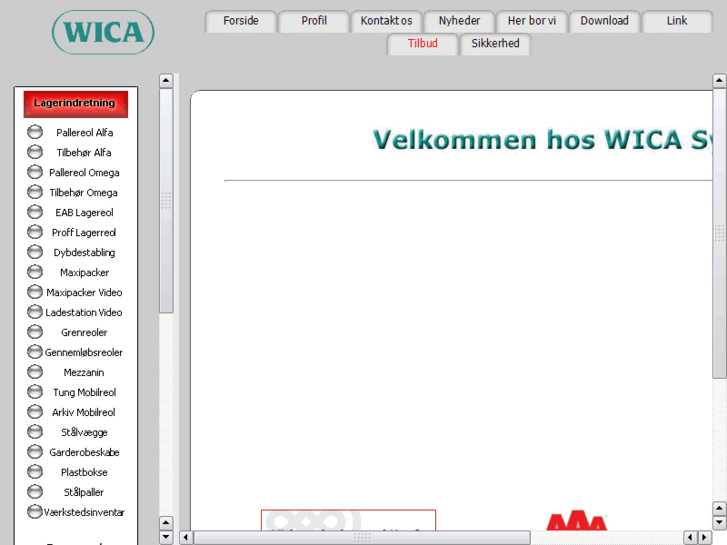Click the main content scrollbar top up arrow
Image resolution: width=727 pixels, height=545 pixels.
719,81
